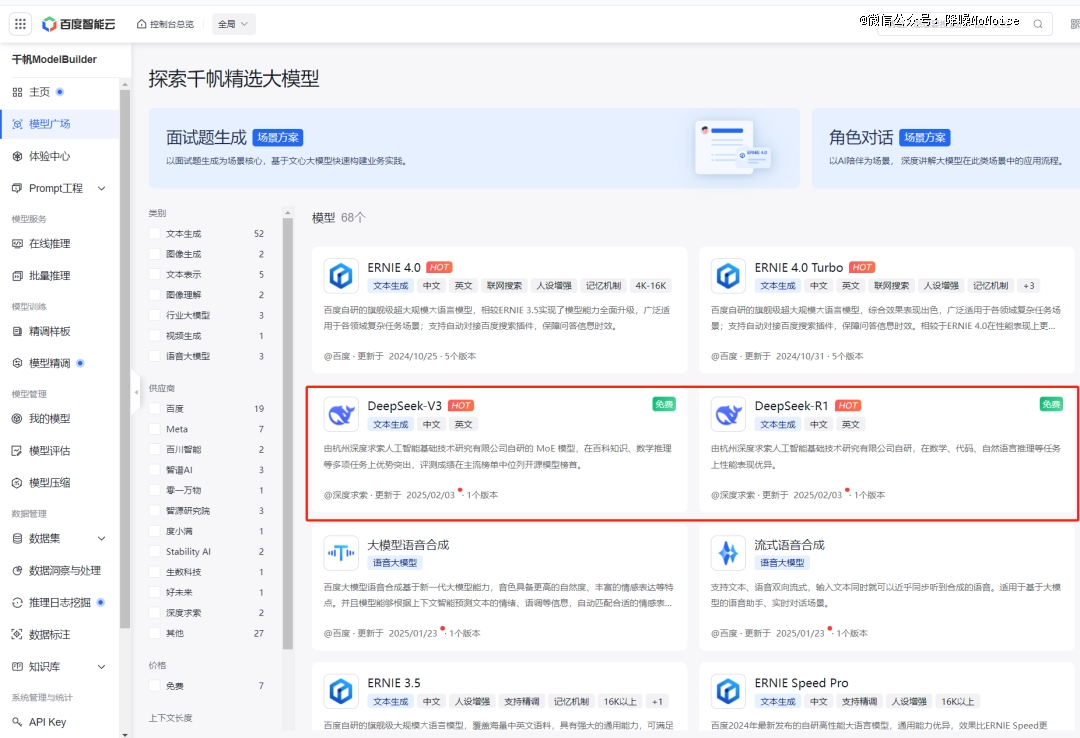Expand +3 tags on ERNIE 4.0 Turbo

[x=1028, y=286]
